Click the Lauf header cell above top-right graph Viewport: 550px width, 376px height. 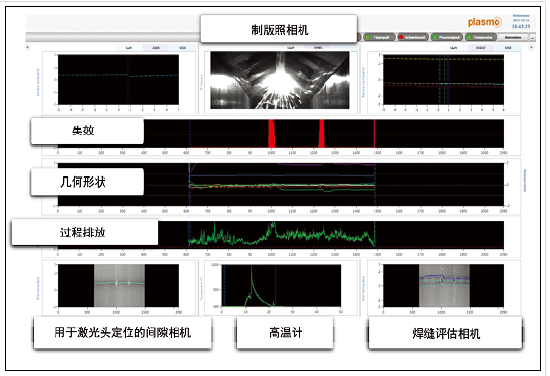click(454, 48)
